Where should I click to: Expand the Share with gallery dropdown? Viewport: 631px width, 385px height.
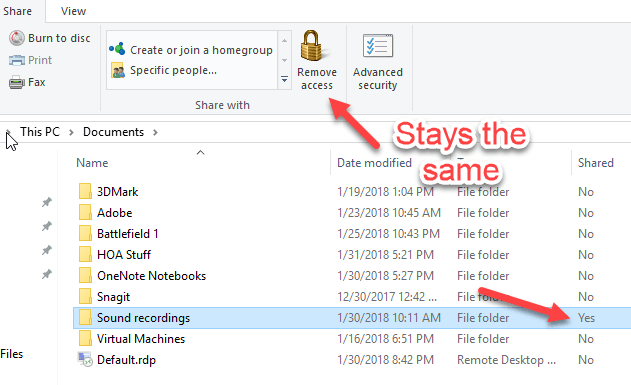click(284, 79)
